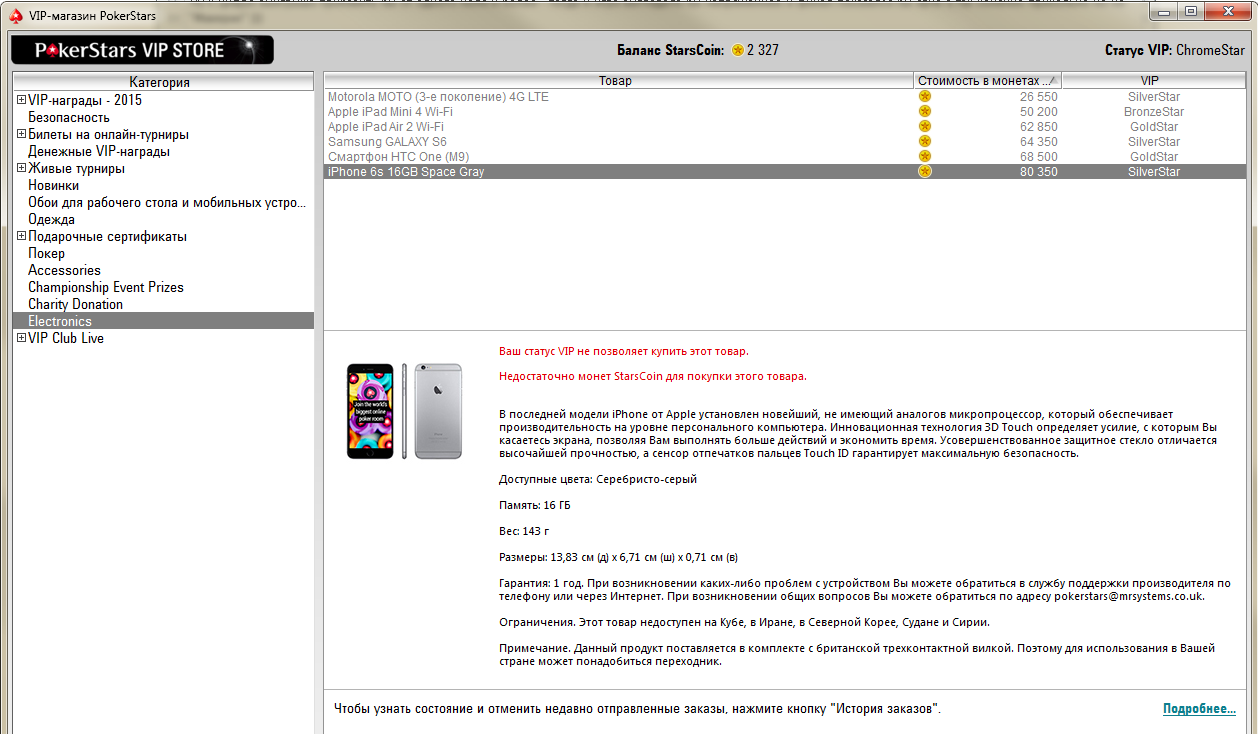This screenshot has height=734, width=1258.
Task: Expand Билеты на онлайн-турниры category
Action: (x=21, y=134)
